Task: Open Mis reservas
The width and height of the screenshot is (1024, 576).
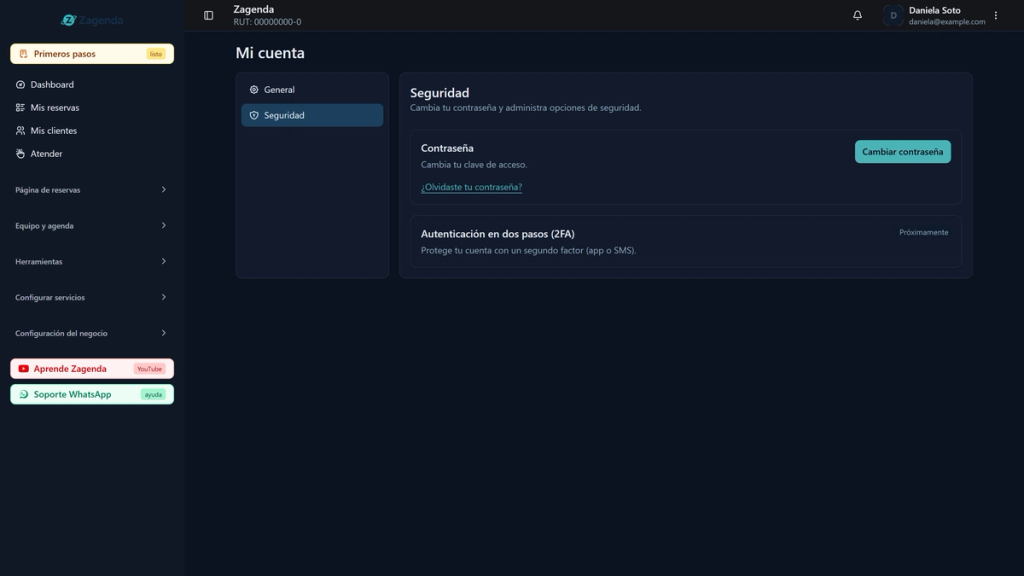Action: coord(91,107)
